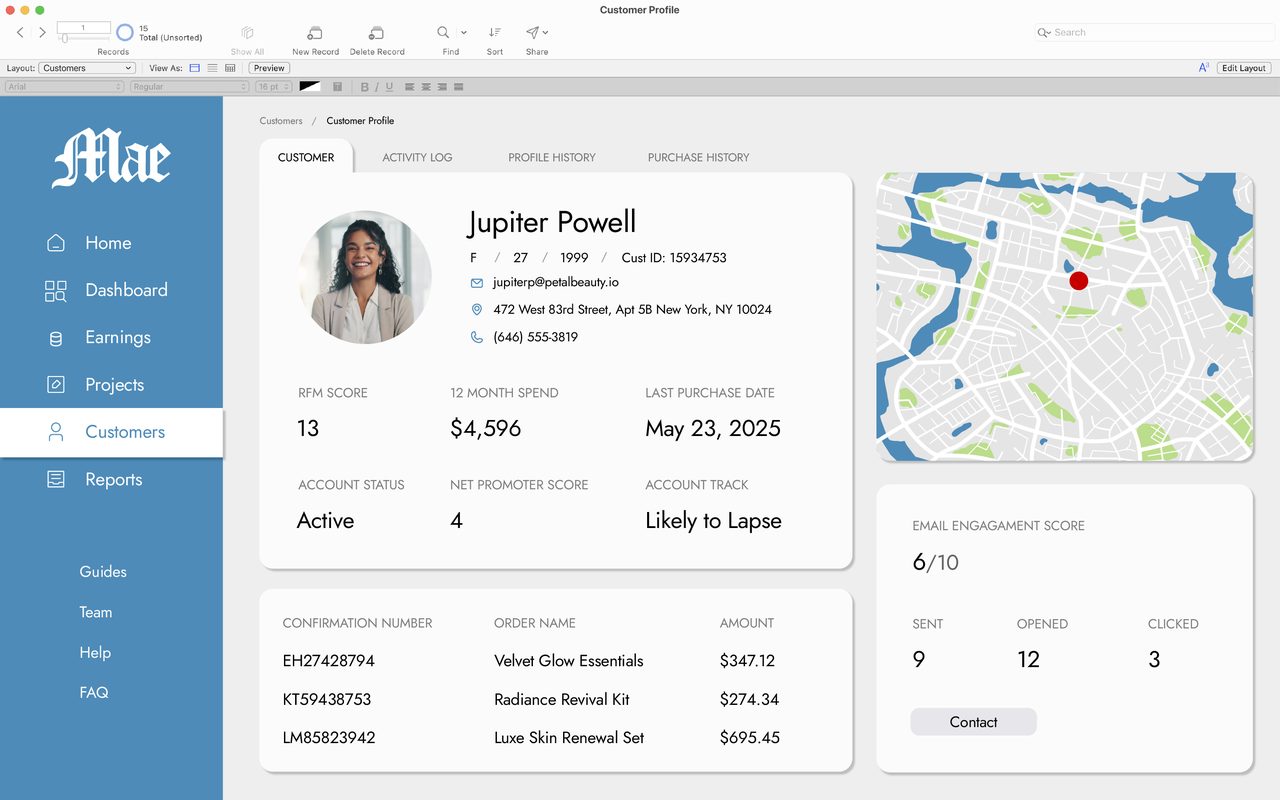The height and width of the screenshot is (800, 1280).
Task: Toggle bold text formatting
Action: [365, 87]
